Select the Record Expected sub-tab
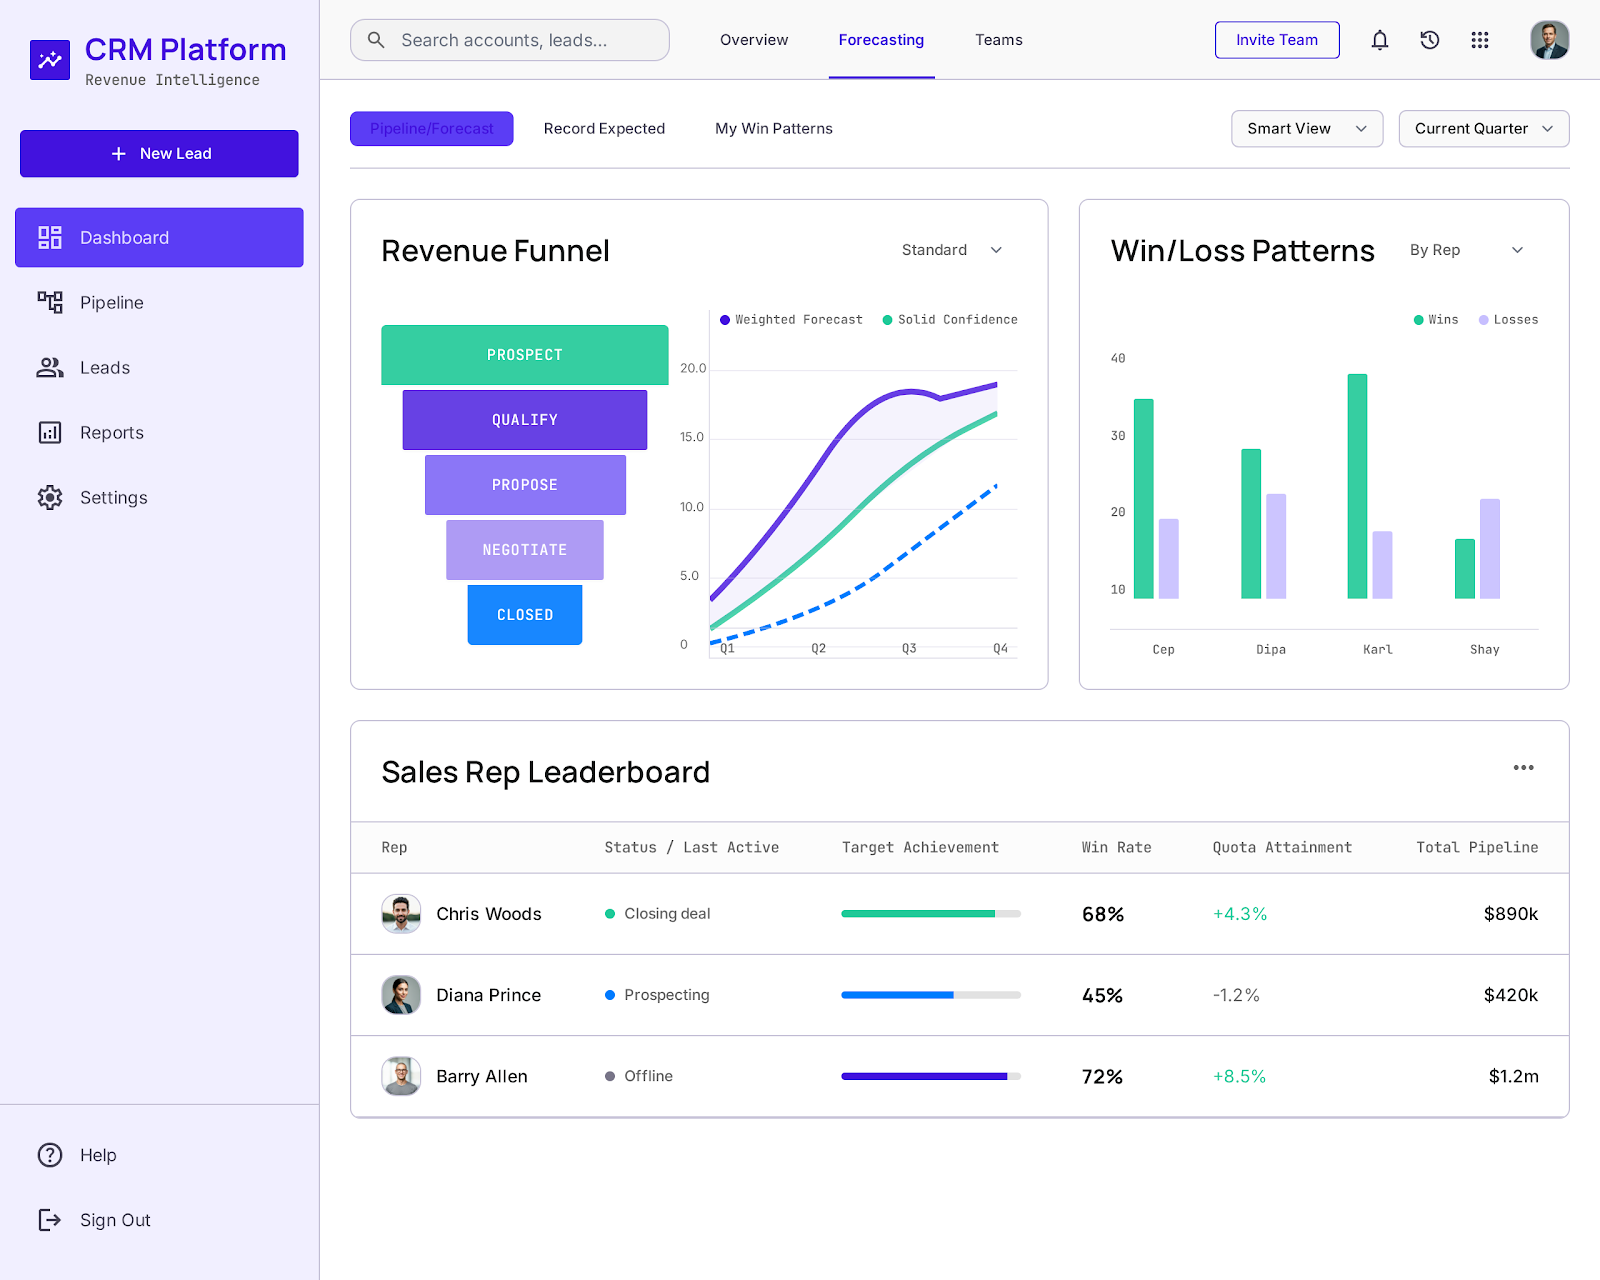 pyautogui.click(x=604, y=129)
